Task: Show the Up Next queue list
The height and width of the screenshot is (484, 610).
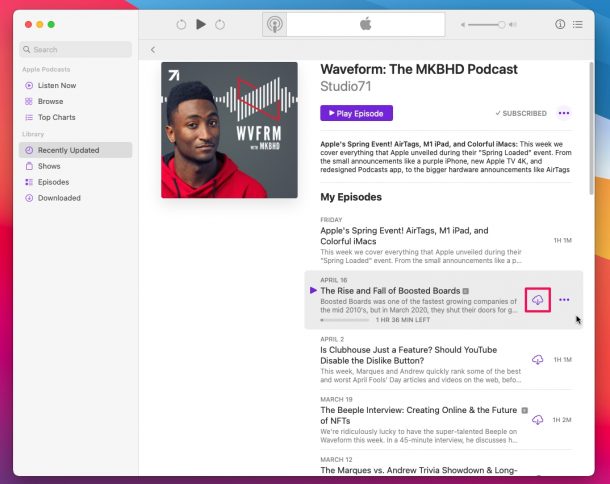Action: (578, 24)
